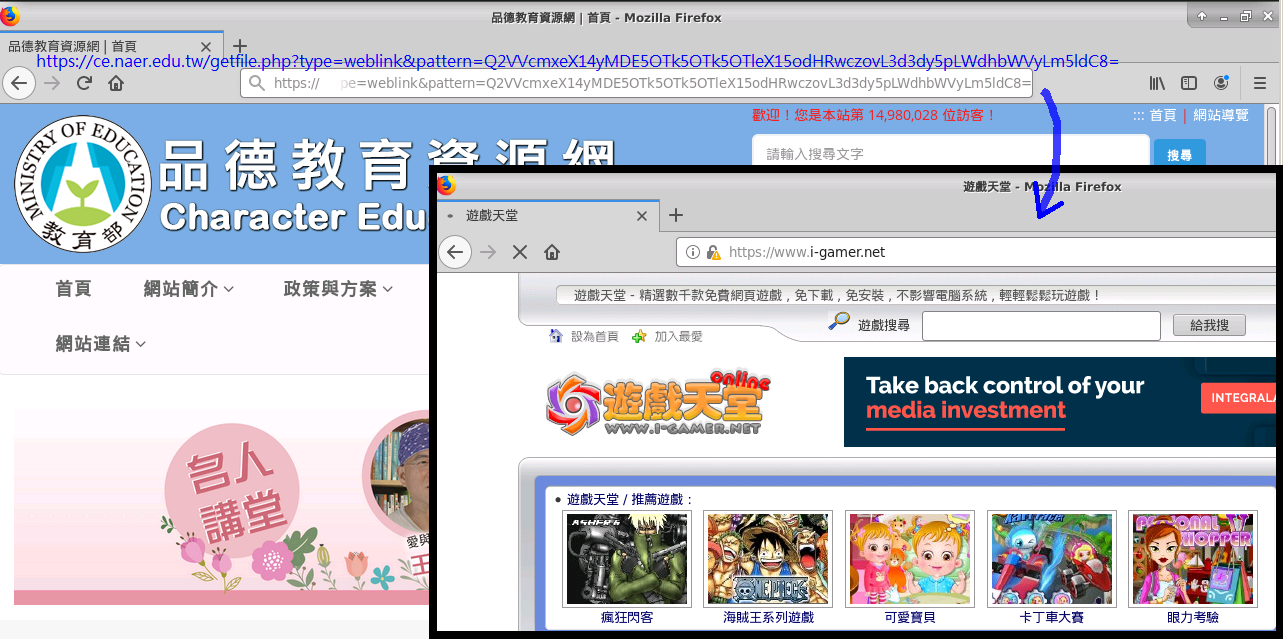The height and width of the screenshot is (639, 1283).
Task: Click 名人講堂 banner image
Action: pos(221,506)
